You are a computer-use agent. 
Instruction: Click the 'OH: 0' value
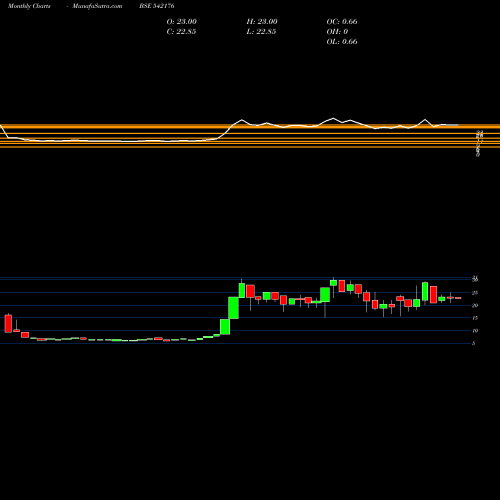[337, 32]
